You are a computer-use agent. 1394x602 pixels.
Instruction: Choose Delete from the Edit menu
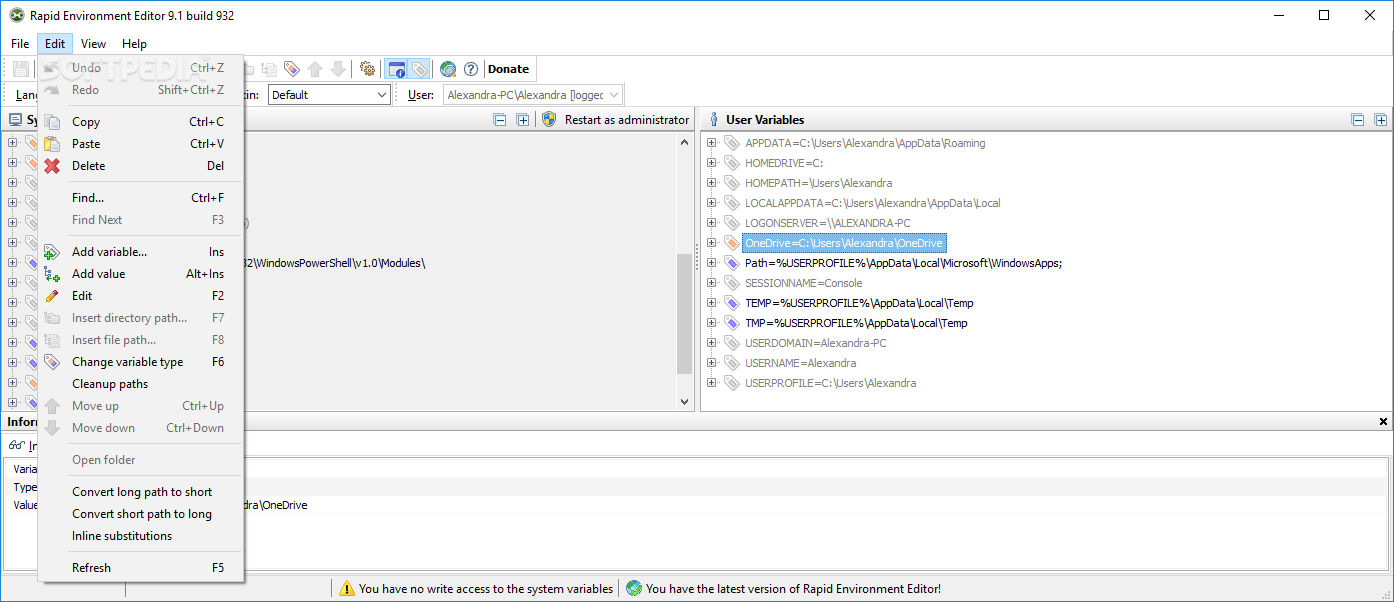click(140, 166)
